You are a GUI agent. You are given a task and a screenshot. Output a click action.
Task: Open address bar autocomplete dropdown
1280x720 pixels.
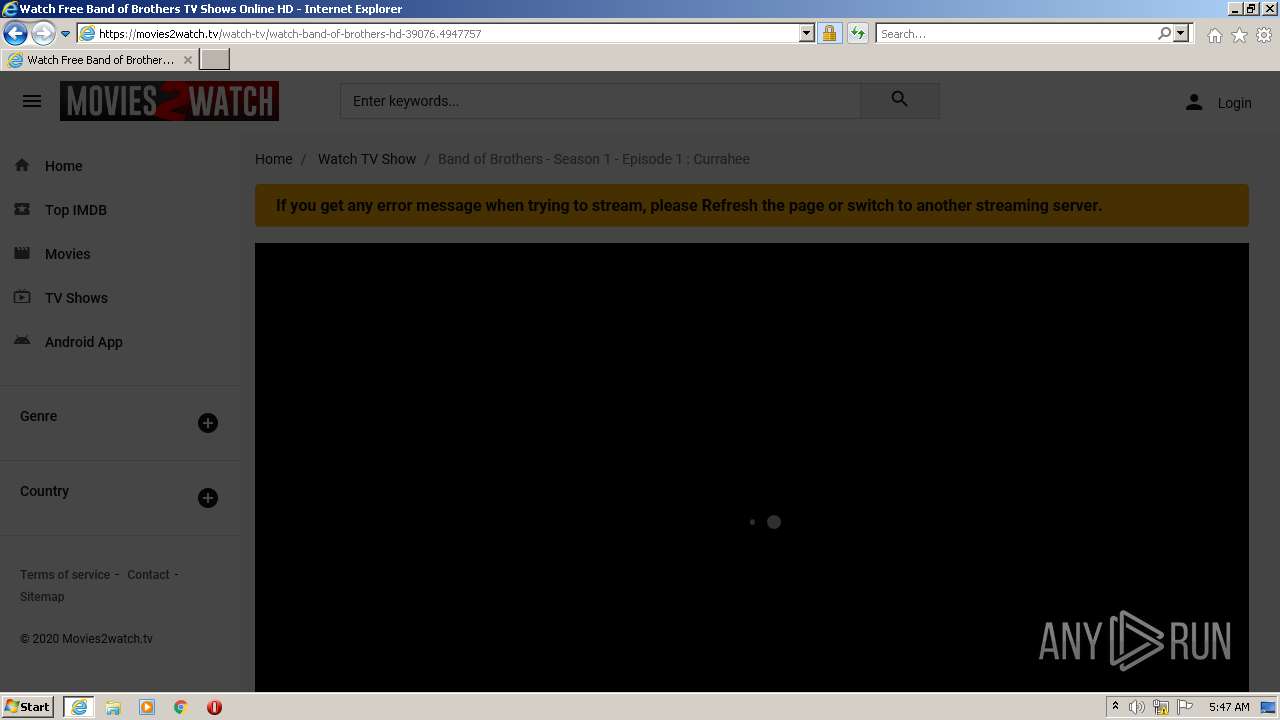pos(807,33)
